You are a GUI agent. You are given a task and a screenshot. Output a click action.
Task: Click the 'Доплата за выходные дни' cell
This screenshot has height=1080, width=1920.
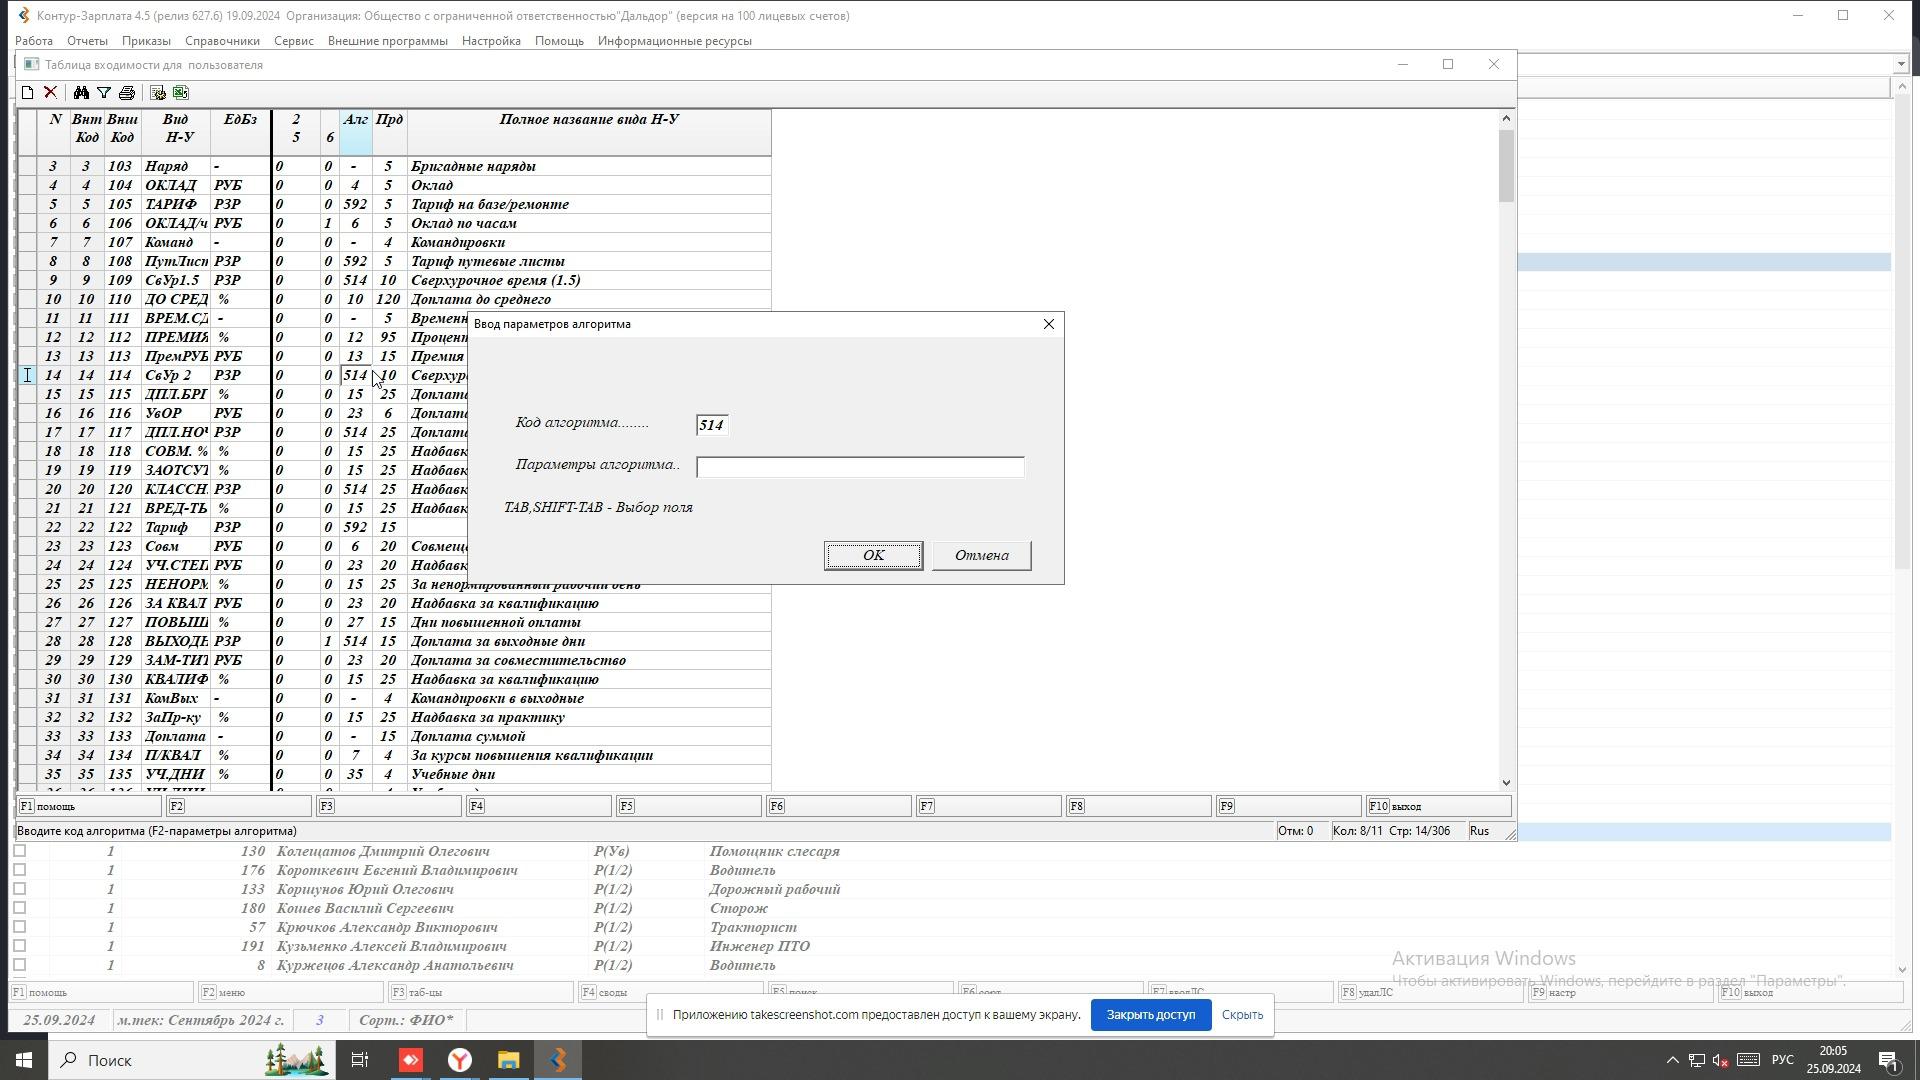click(589, 641)
